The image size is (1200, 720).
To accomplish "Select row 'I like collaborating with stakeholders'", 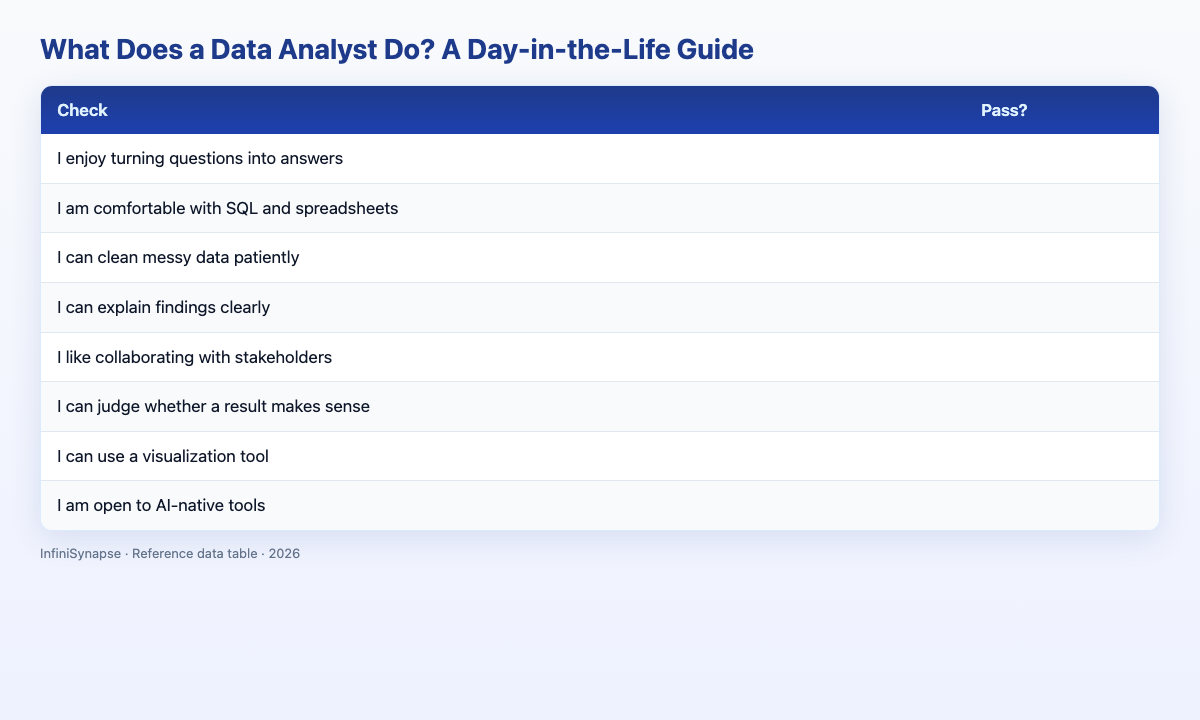I will click(x=600, y=357).
